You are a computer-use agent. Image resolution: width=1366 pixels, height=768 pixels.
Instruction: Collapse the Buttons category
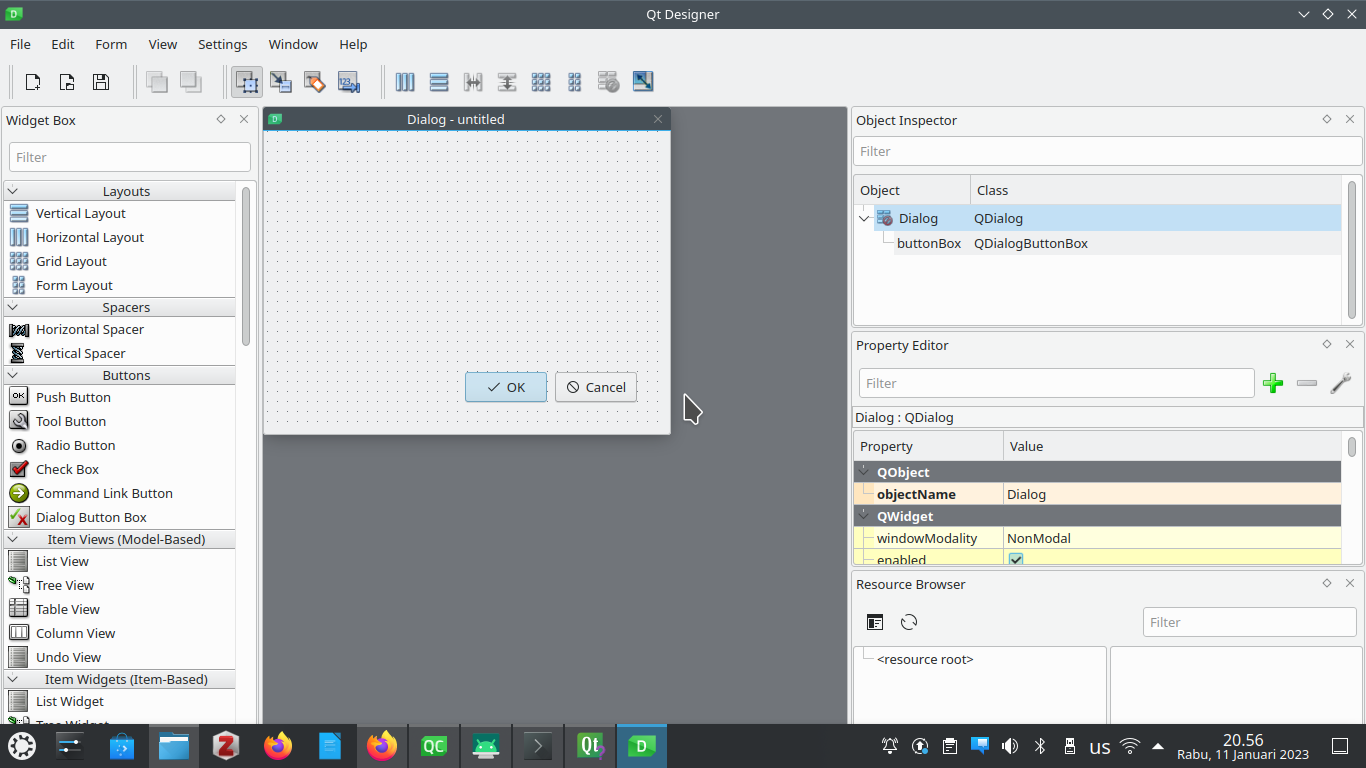click(x=13, y=375)
